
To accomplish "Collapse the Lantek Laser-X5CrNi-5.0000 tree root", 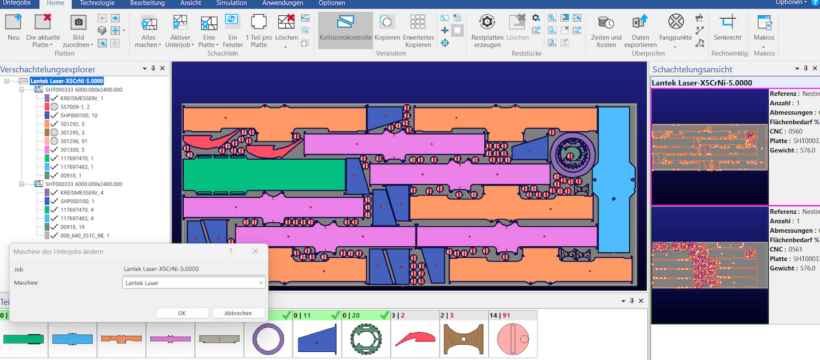I will (x=7, y=81).
